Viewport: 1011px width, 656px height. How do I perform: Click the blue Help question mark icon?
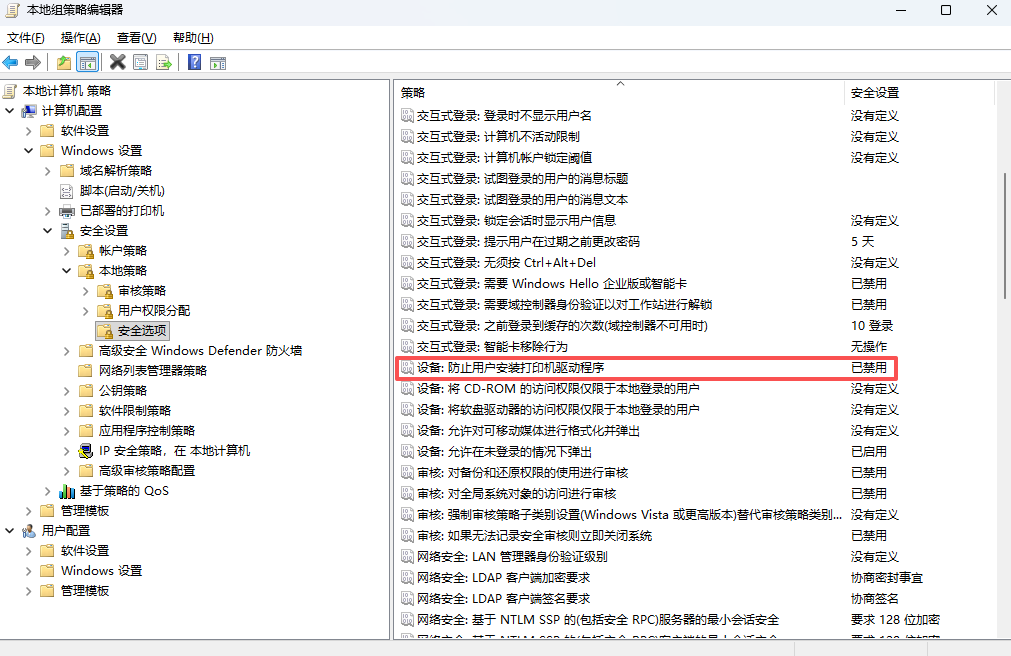click(x=194, y=62)
